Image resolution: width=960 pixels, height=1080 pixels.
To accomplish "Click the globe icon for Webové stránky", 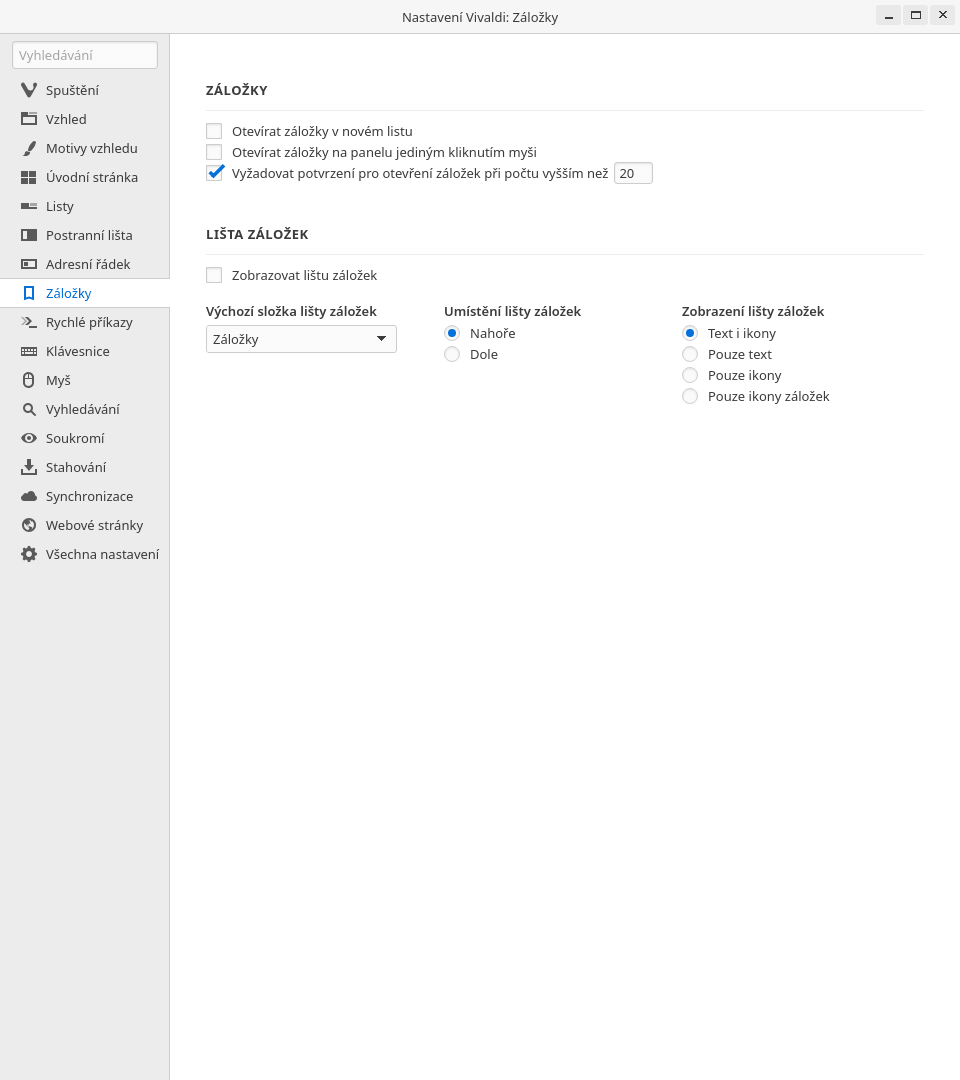I will 29,525.
